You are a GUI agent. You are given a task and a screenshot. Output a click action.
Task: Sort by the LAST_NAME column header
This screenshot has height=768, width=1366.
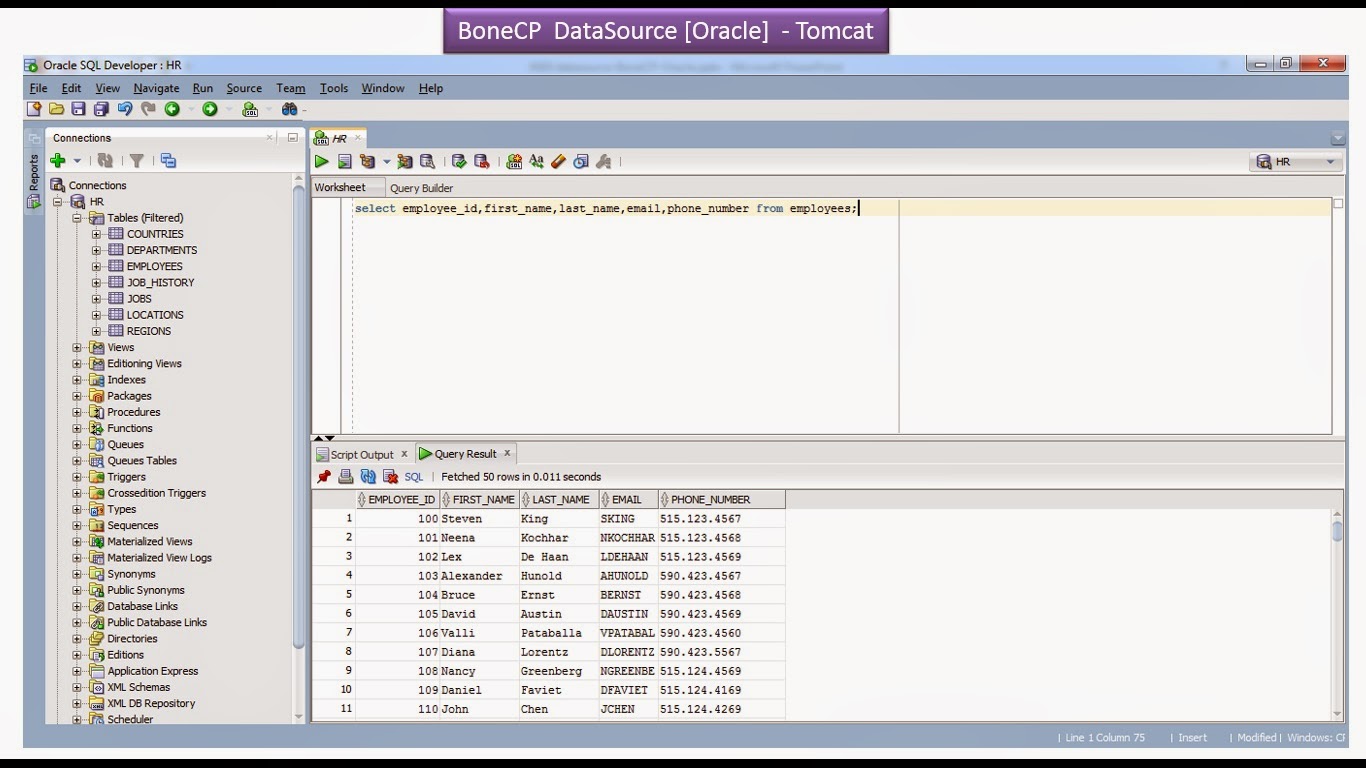(559, 499)
